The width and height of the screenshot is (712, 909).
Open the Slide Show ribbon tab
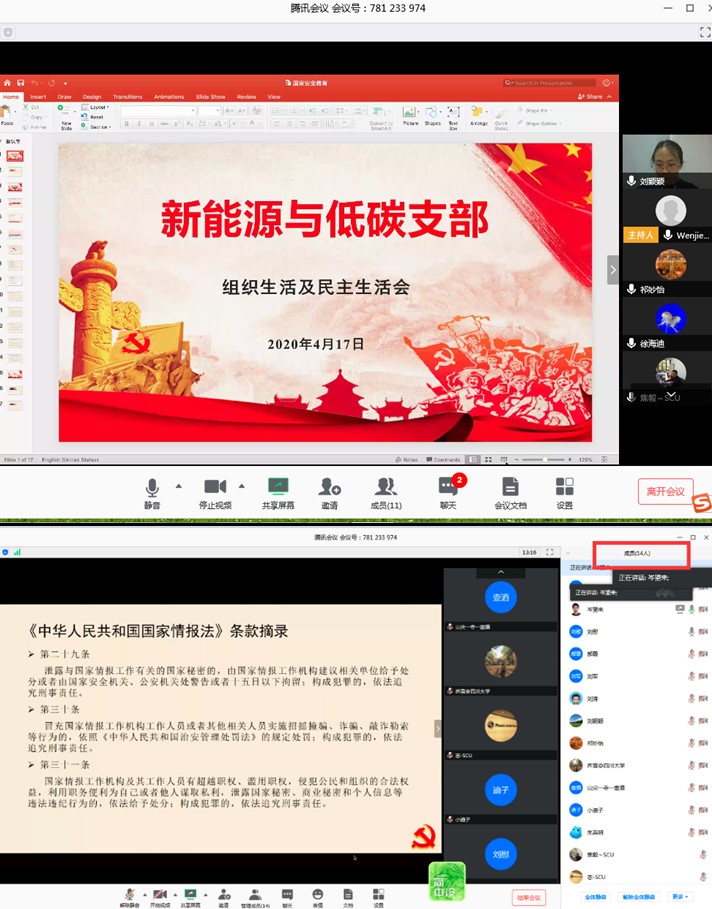(x=210, y=97)
